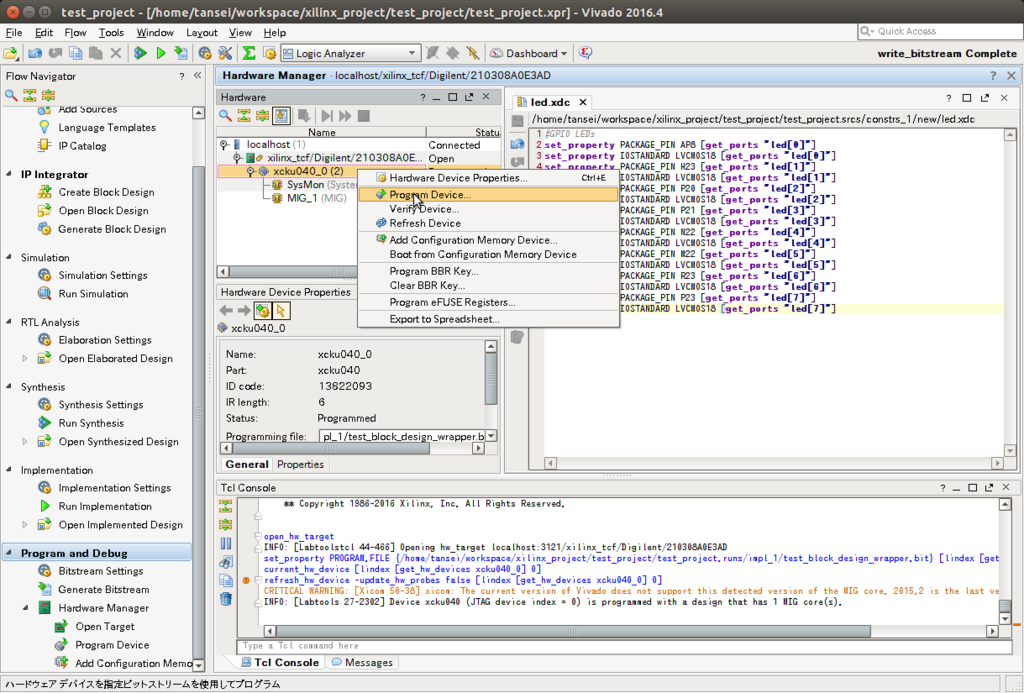Click Create Block Design in Flow Navigator
Screen dimensions: 1024x693
tap(106, 192)
